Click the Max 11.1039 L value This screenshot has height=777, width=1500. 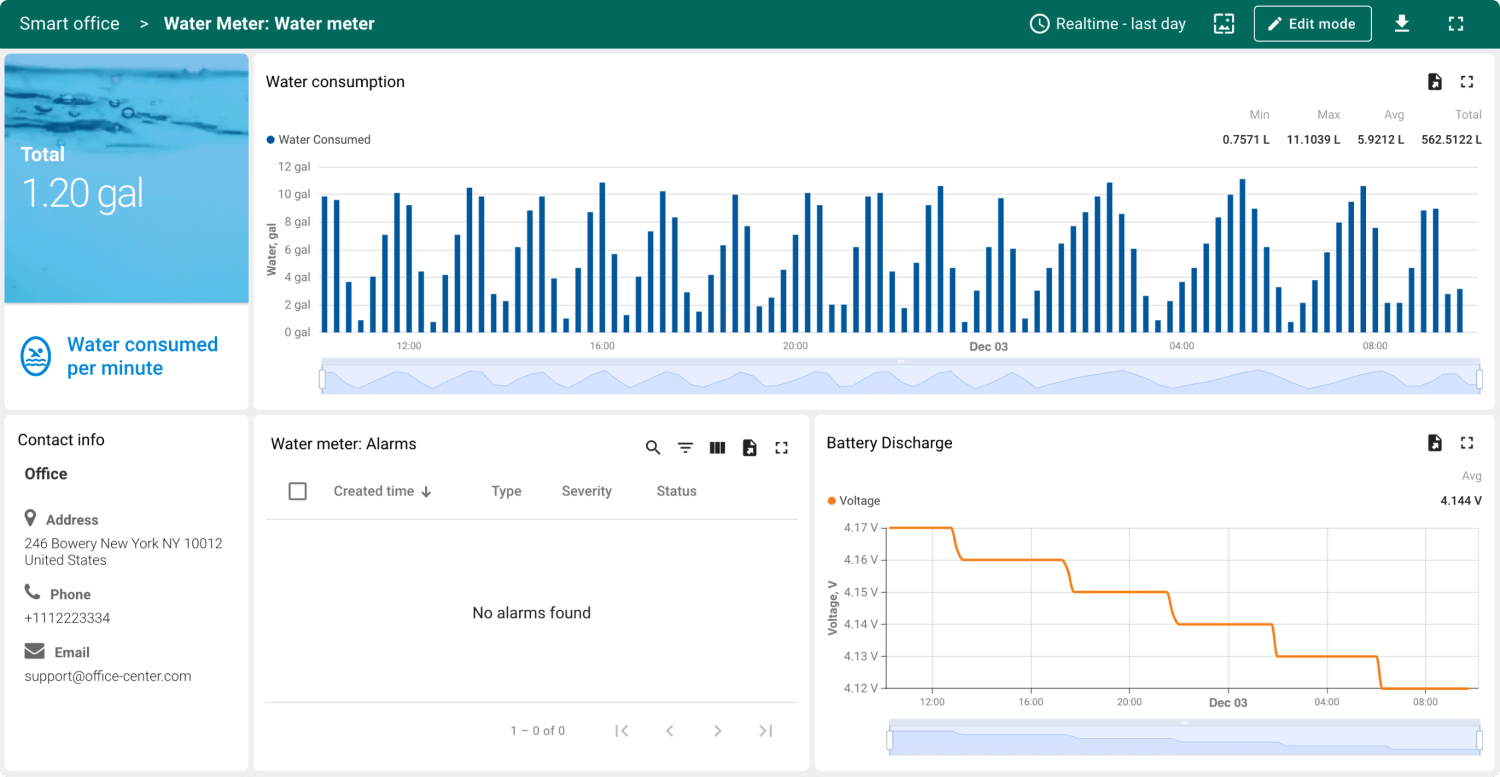tap(1313, 140)
